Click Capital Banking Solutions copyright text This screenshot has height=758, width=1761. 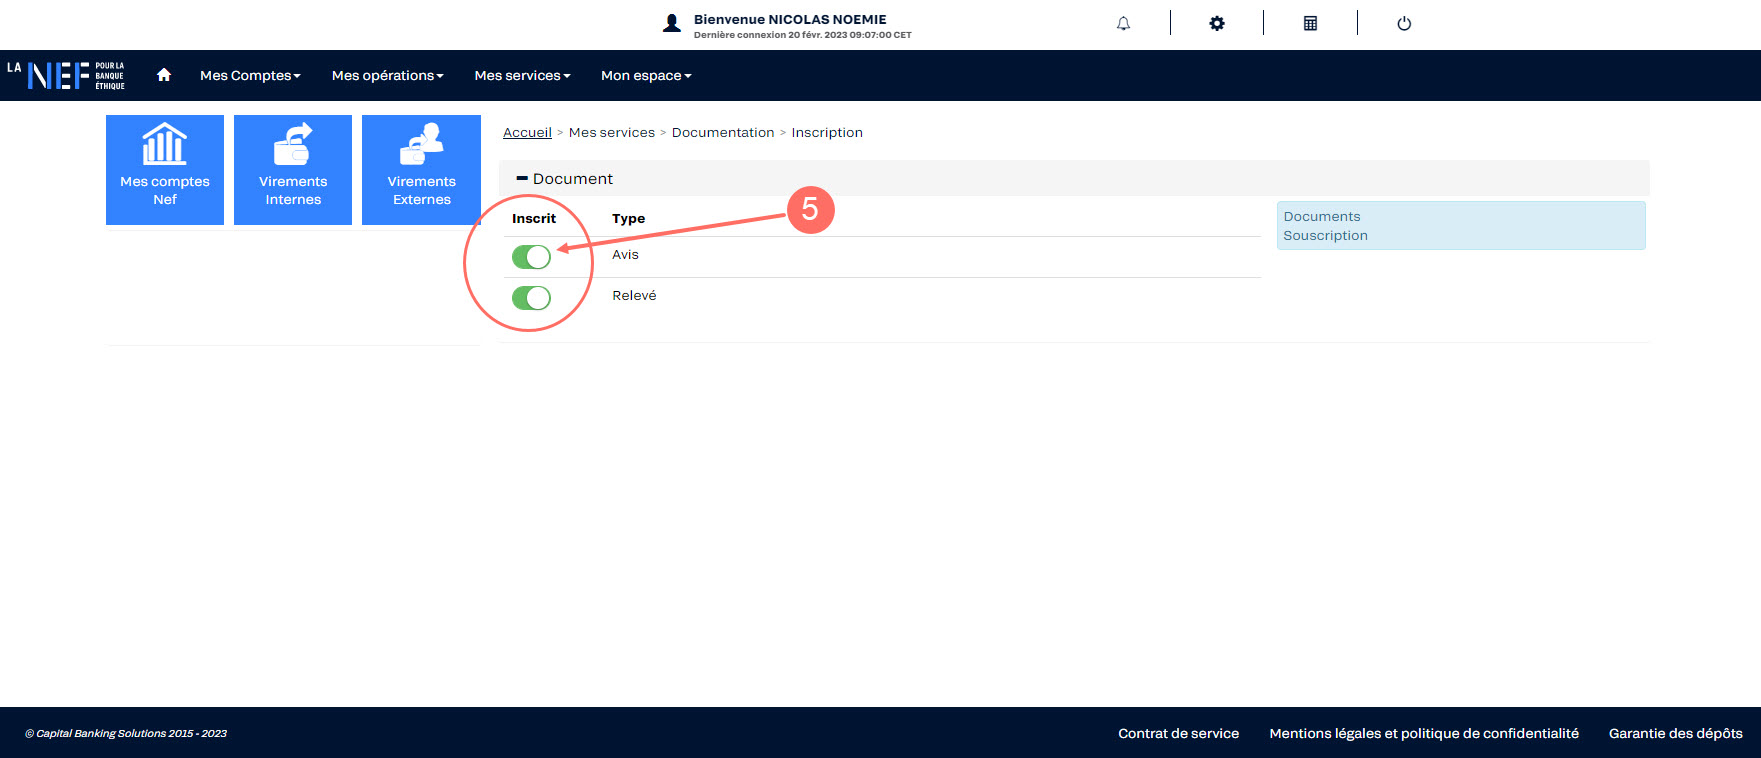pos(126,734)
